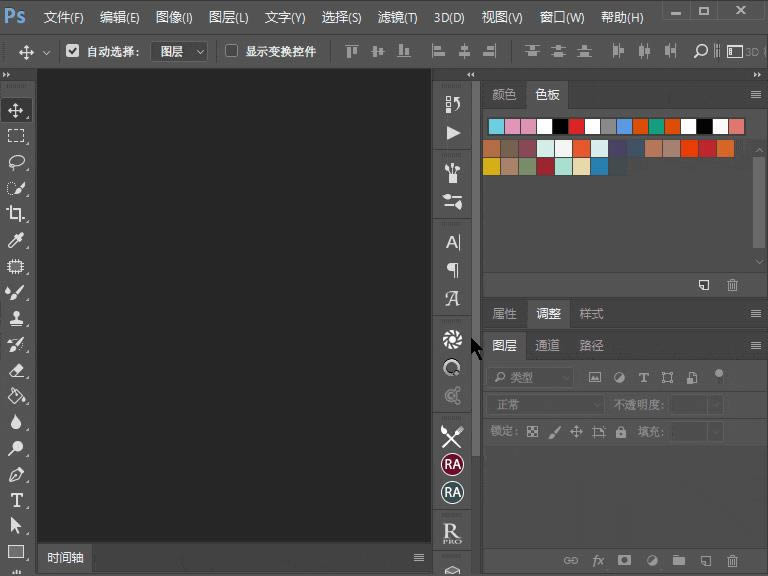The height and width of the screenshot is (576, 768).
Task: Open the Actions panel play icon
Action: point(453,133)
